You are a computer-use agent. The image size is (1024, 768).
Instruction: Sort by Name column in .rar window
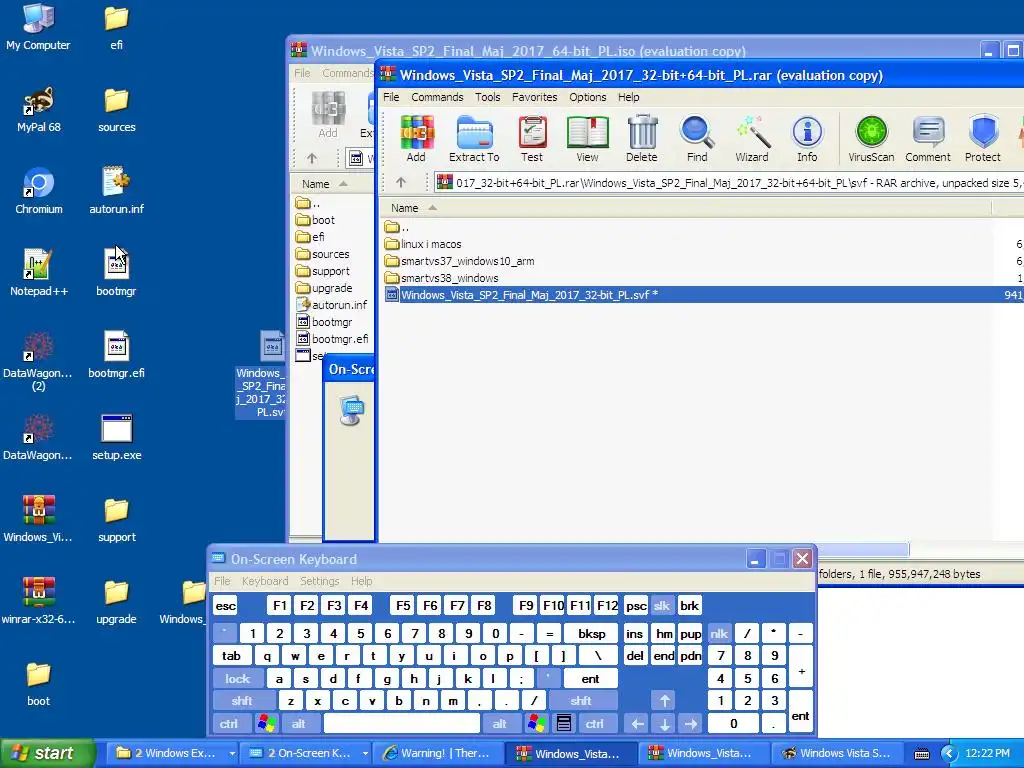(686, 208)
